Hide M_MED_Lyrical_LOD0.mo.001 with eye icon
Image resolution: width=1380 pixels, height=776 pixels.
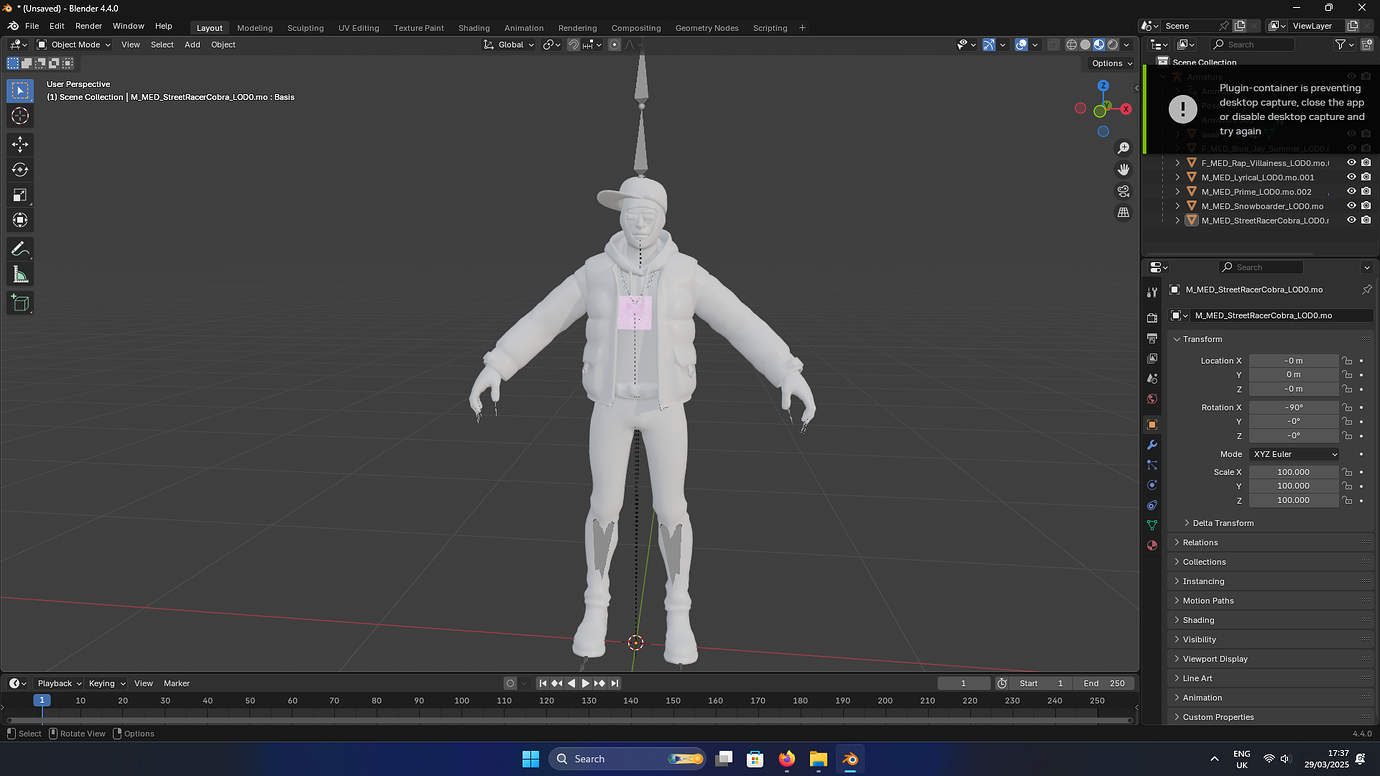[1351, 177]
